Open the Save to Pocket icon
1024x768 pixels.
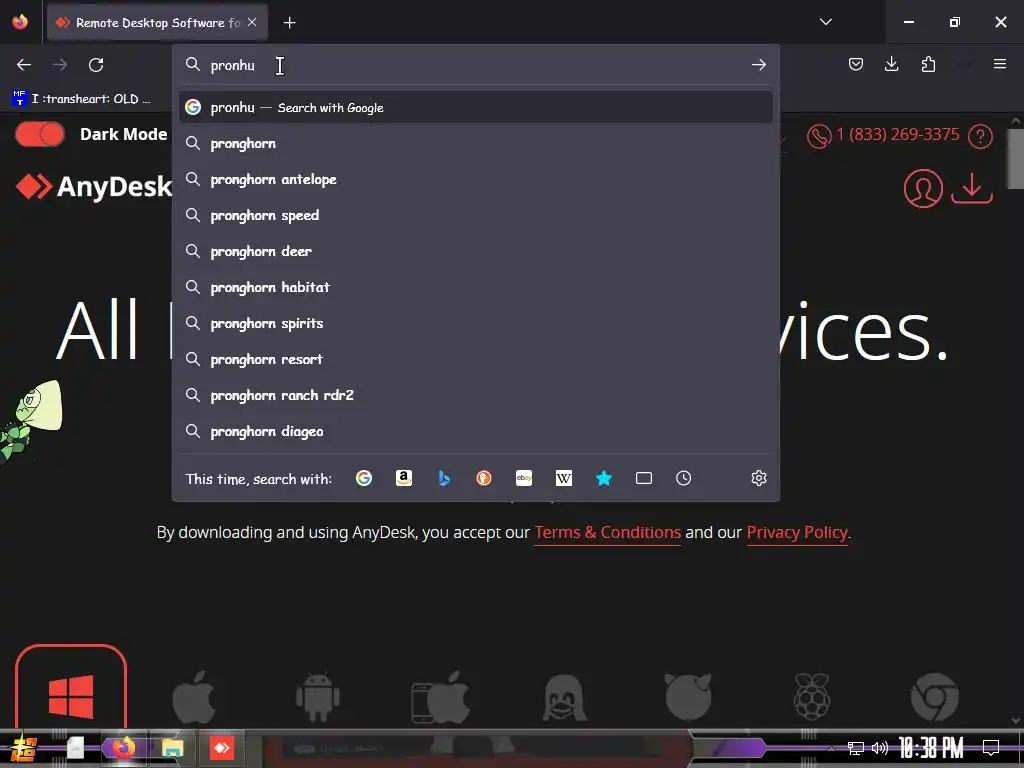tap(856, 64)
